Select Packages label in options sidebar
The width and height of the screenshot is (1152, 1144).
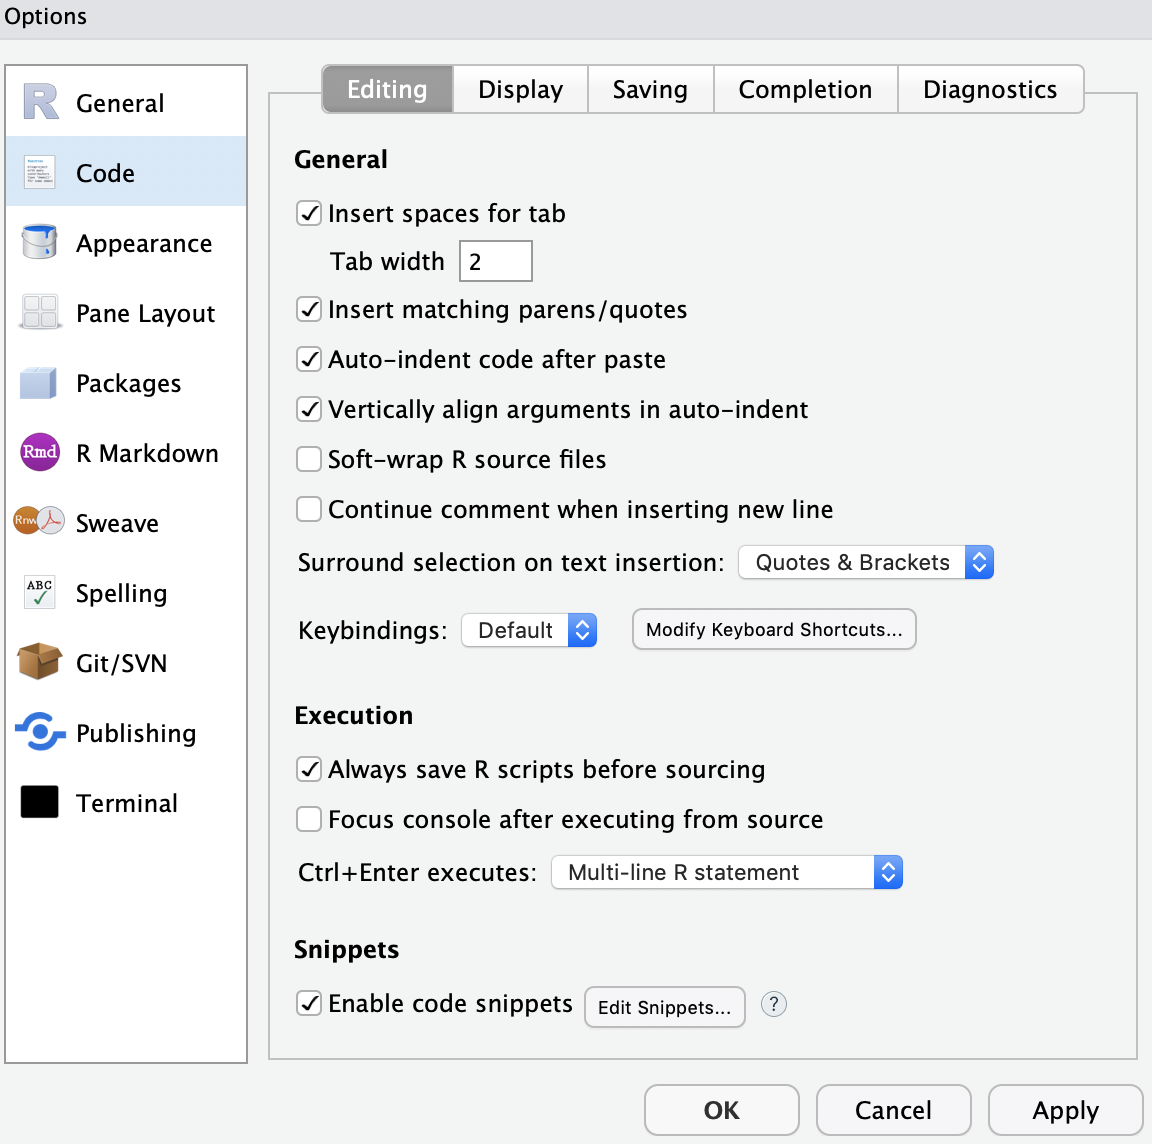[129, 384]
